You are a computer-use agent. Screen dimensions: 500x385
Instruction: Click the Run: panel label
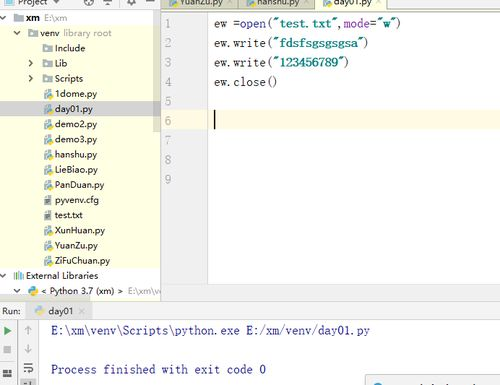[x=11, y=311]
